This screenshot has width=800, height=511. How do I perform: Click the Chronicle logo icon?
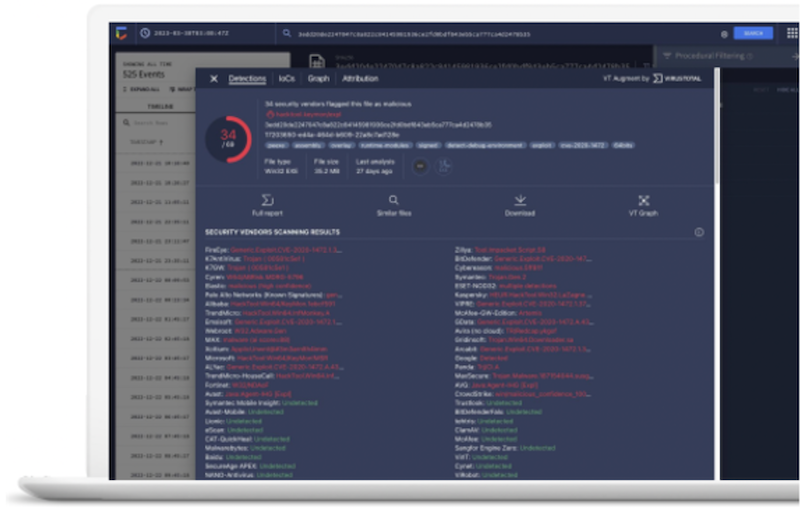point(121,33)
